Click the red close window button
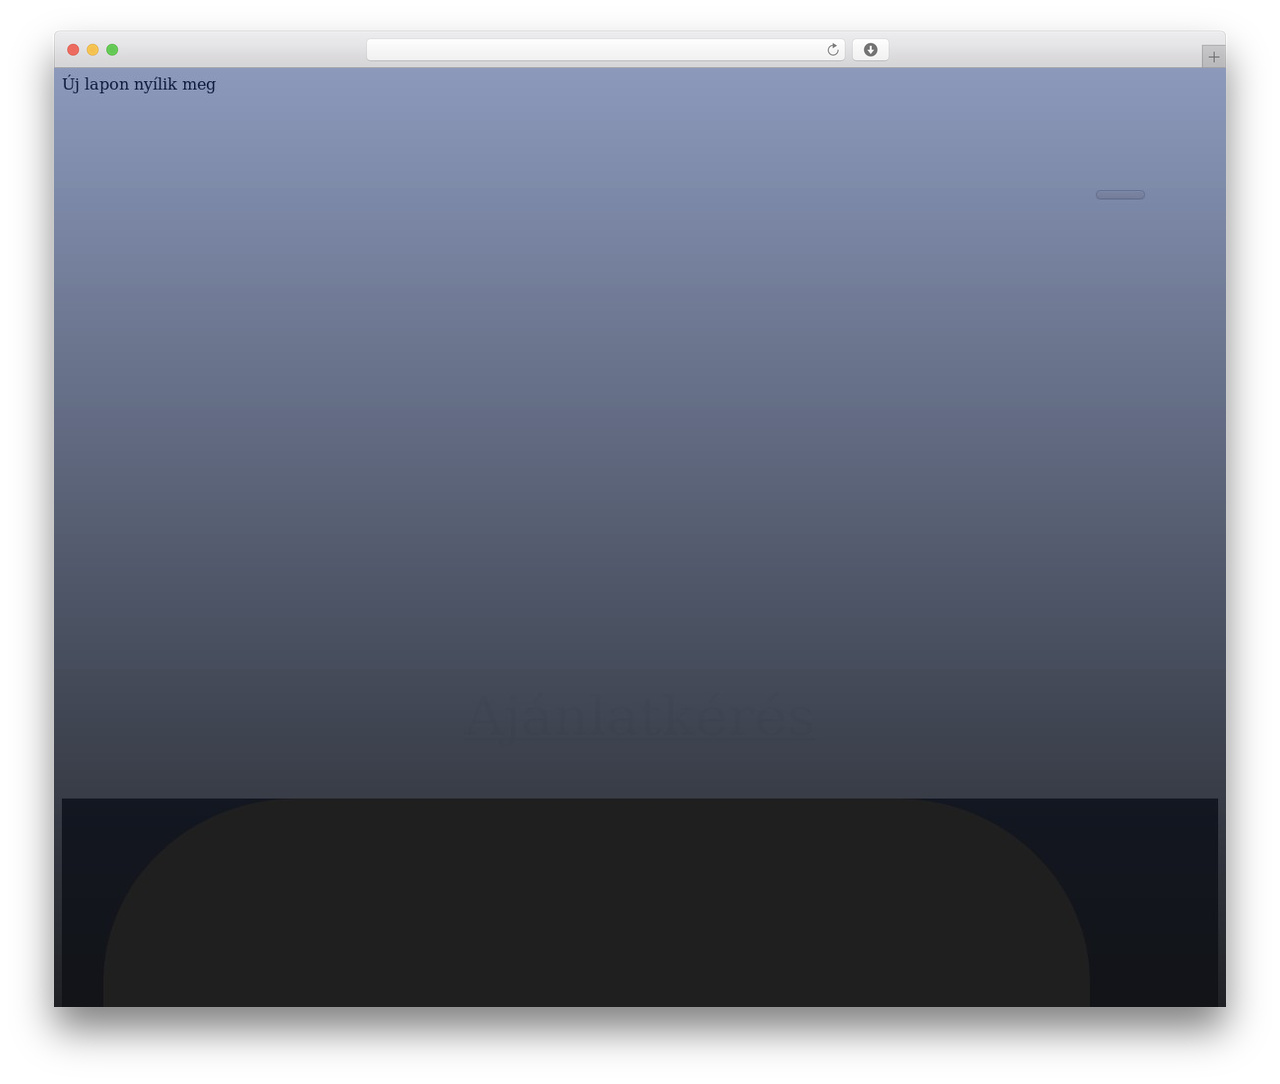The image size is (1280, 1084). point(73,50)
